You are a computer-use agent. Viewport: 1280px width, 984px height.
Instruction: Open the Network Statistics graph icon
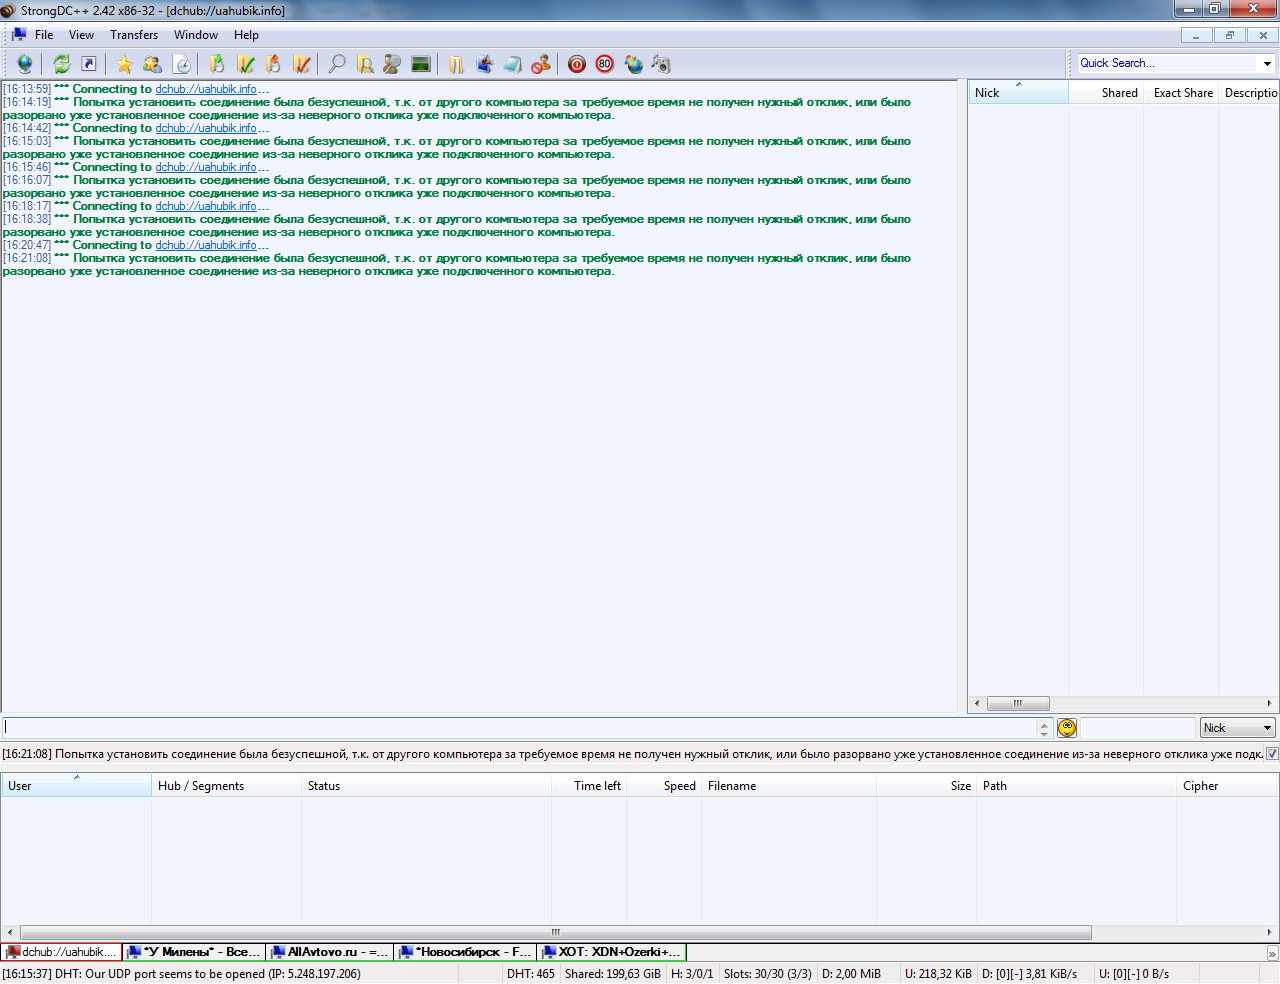click(x=421, y=64)
